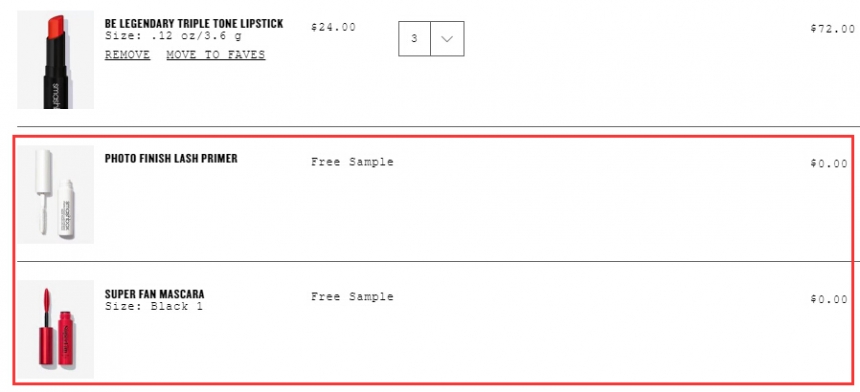Click the mascara Size: Black 1 text
Image resolution: width=860 pixels, height=392 pixels.
coord(154,306)
